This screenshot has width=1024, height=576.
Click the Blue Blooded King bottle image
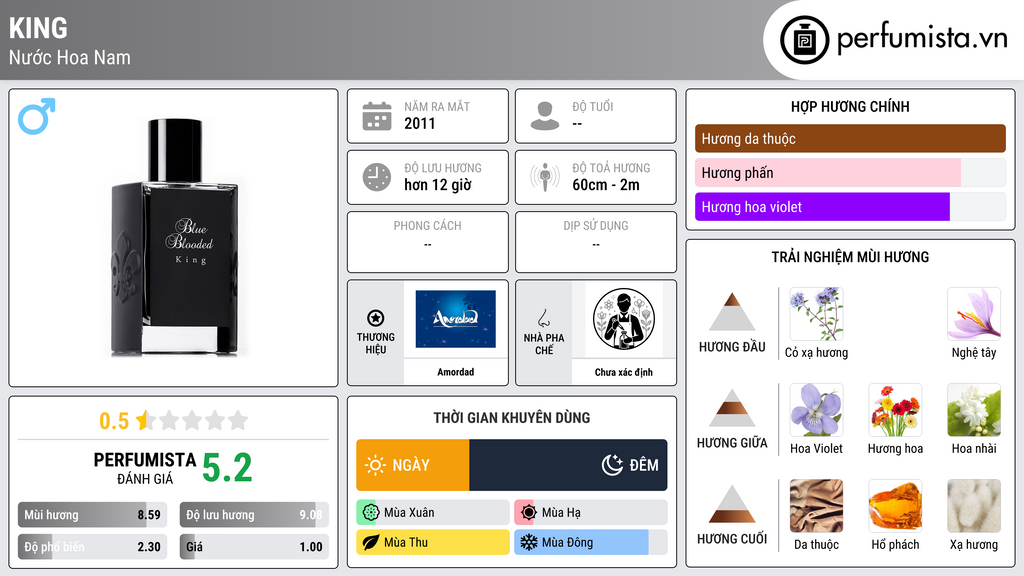175,237
